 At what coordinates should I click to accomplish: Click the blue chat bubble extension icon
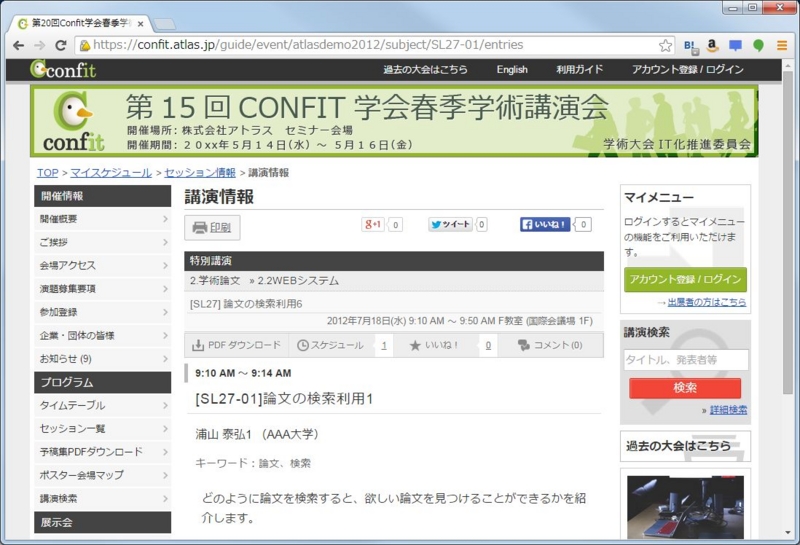click(735, 46)
